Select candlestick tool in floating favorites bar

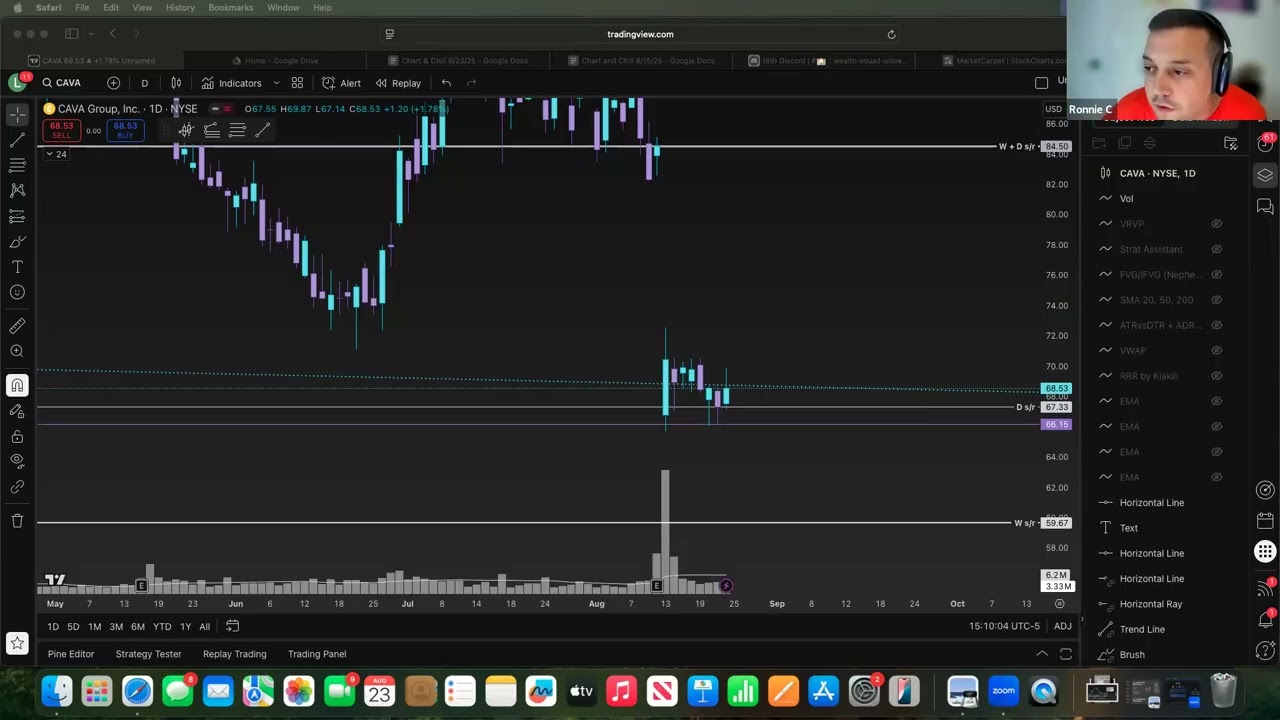coord(186,130)
